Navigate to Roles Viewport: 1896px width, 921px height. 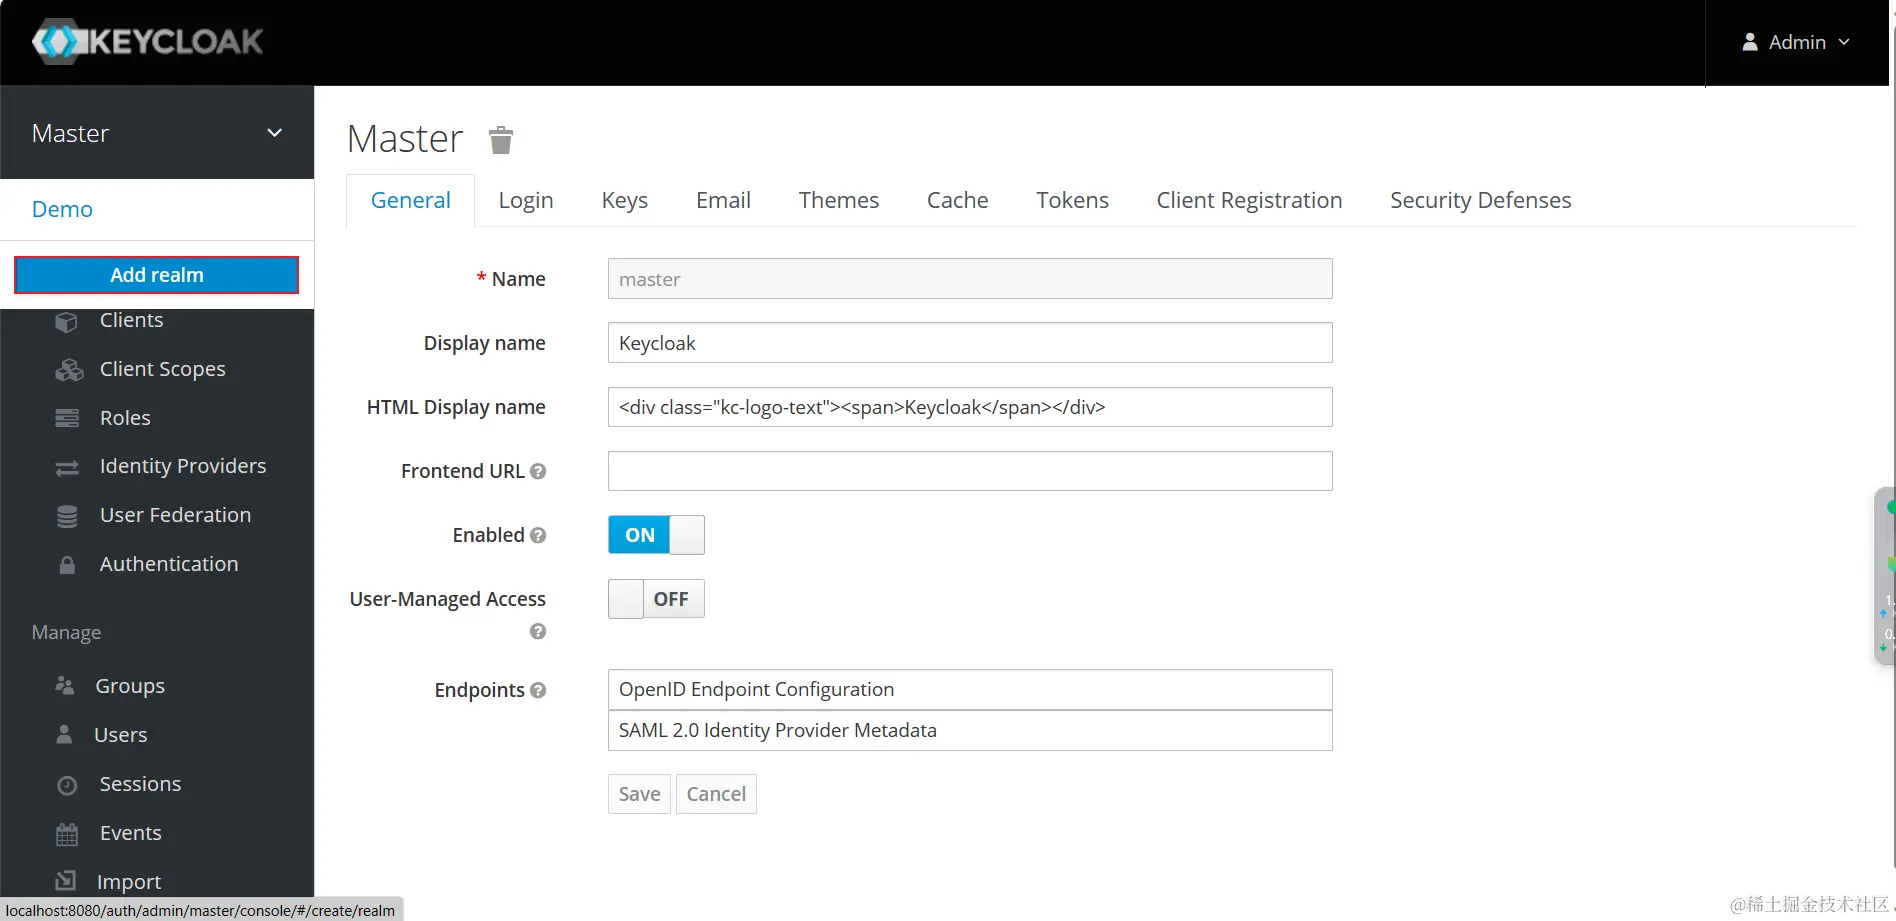(x=125, y=418)
